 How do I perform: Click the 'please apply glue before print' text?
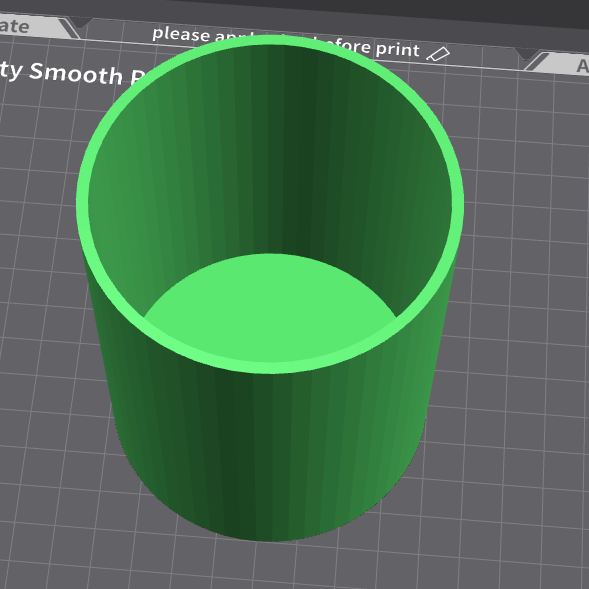[285, 41]
